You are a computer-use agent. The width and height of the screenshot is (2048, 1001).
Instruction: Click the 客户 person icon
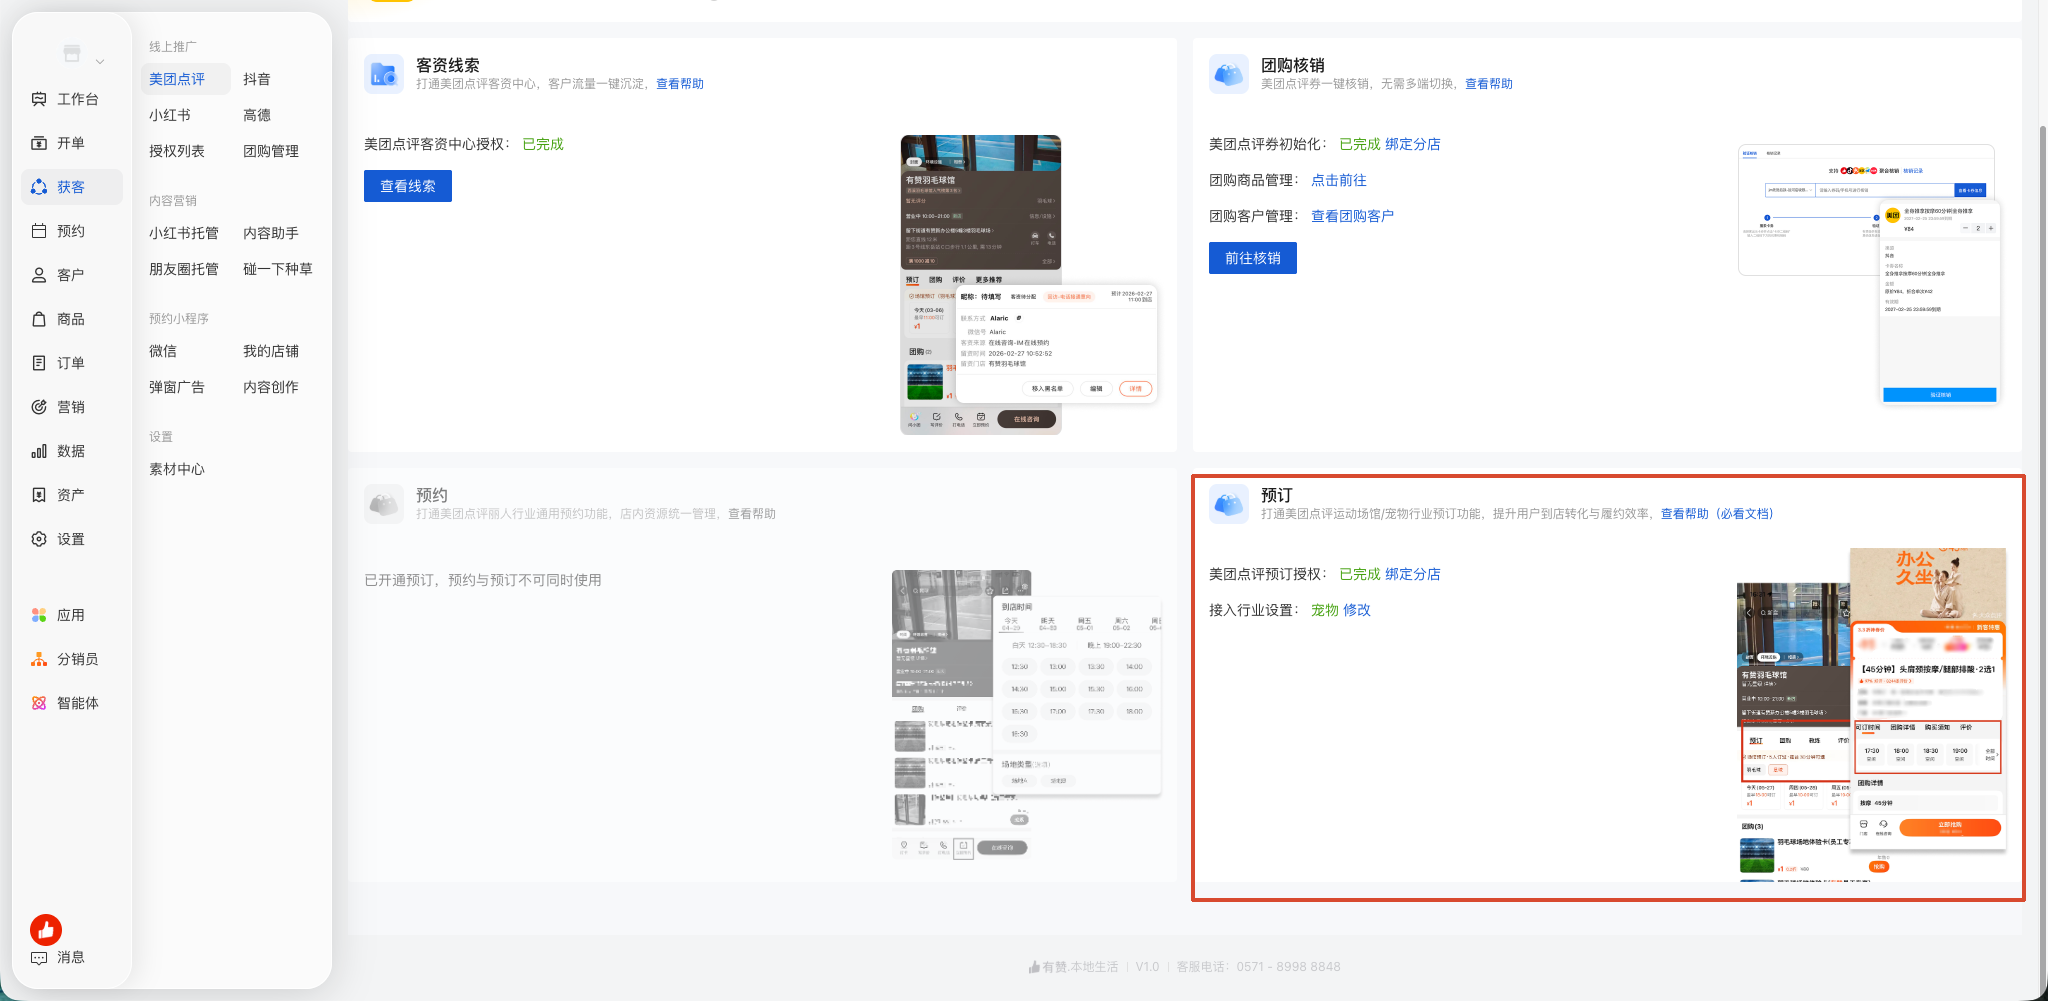[x=39, y=275]
